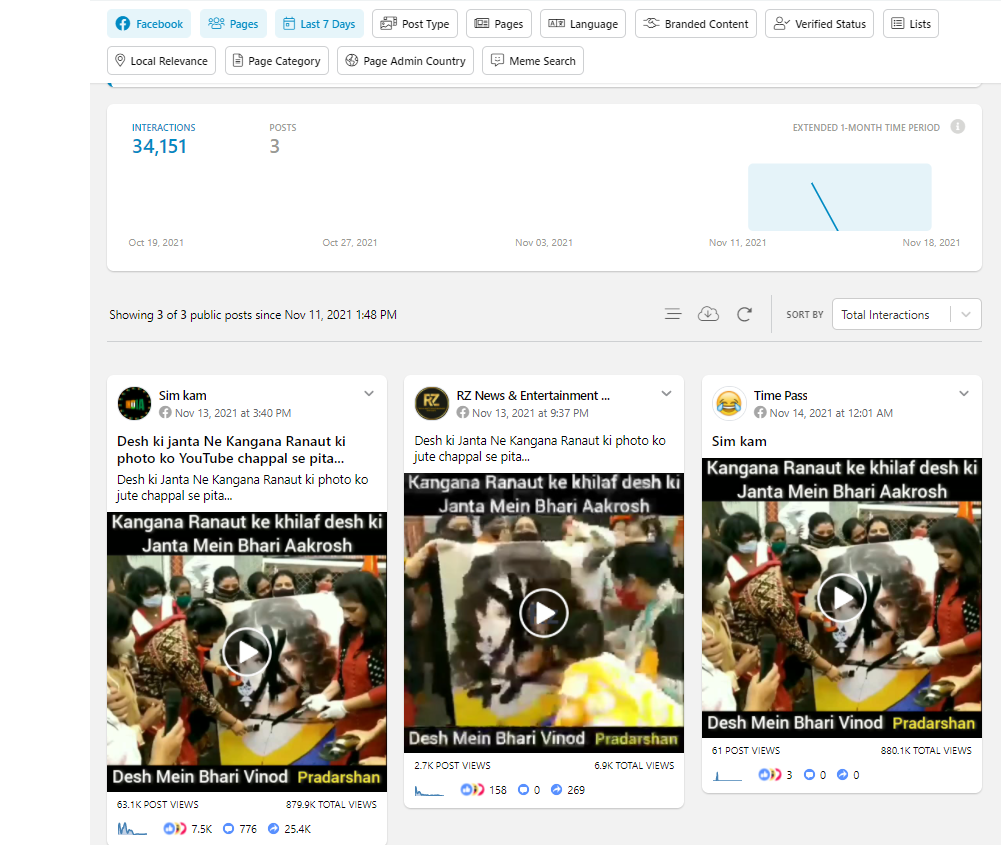Toggle the Facebook platform filter
This screenshot has width=1001, height=845.
149,24
